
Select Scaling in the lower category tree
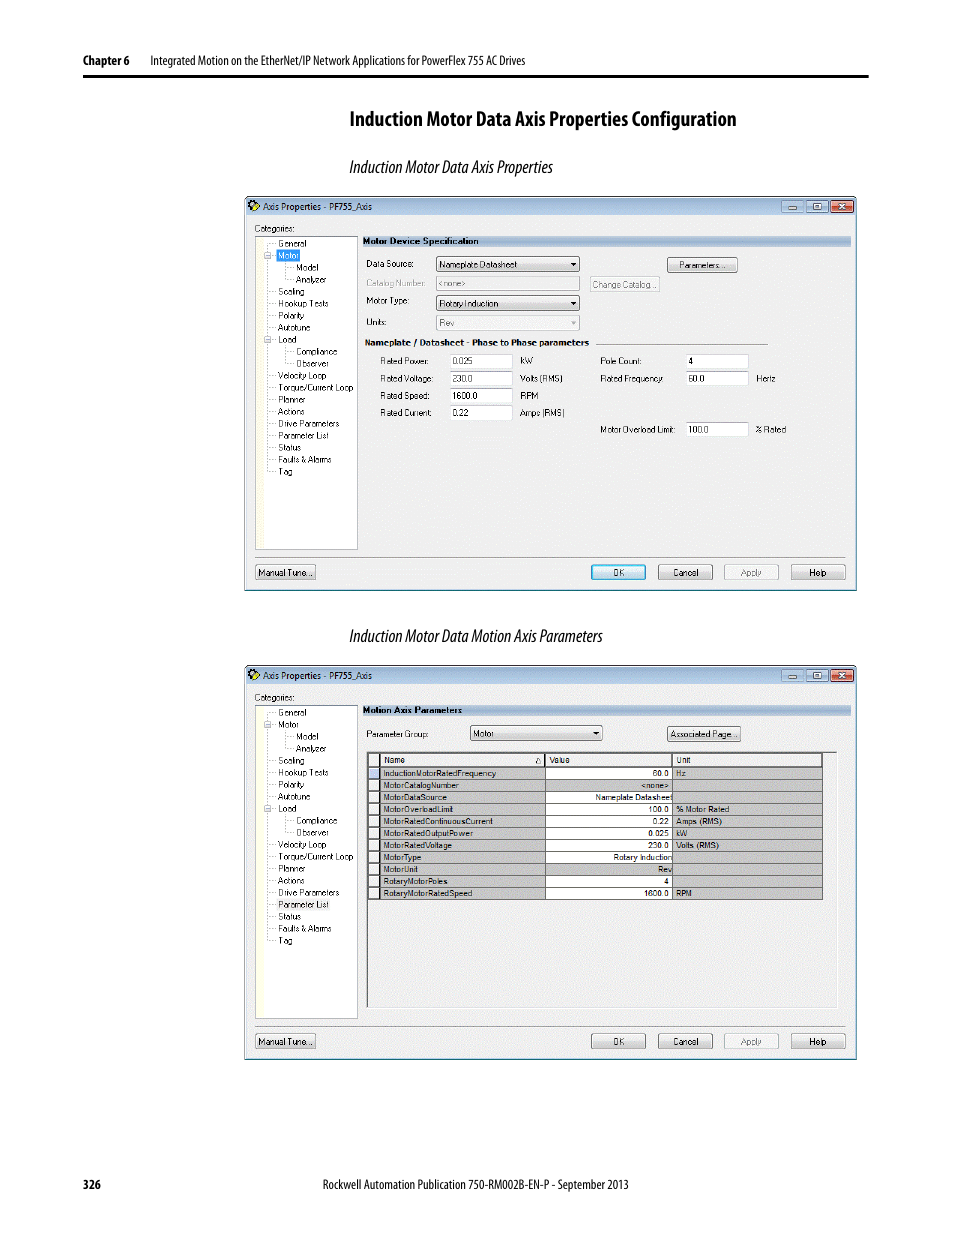click(291, 761)
